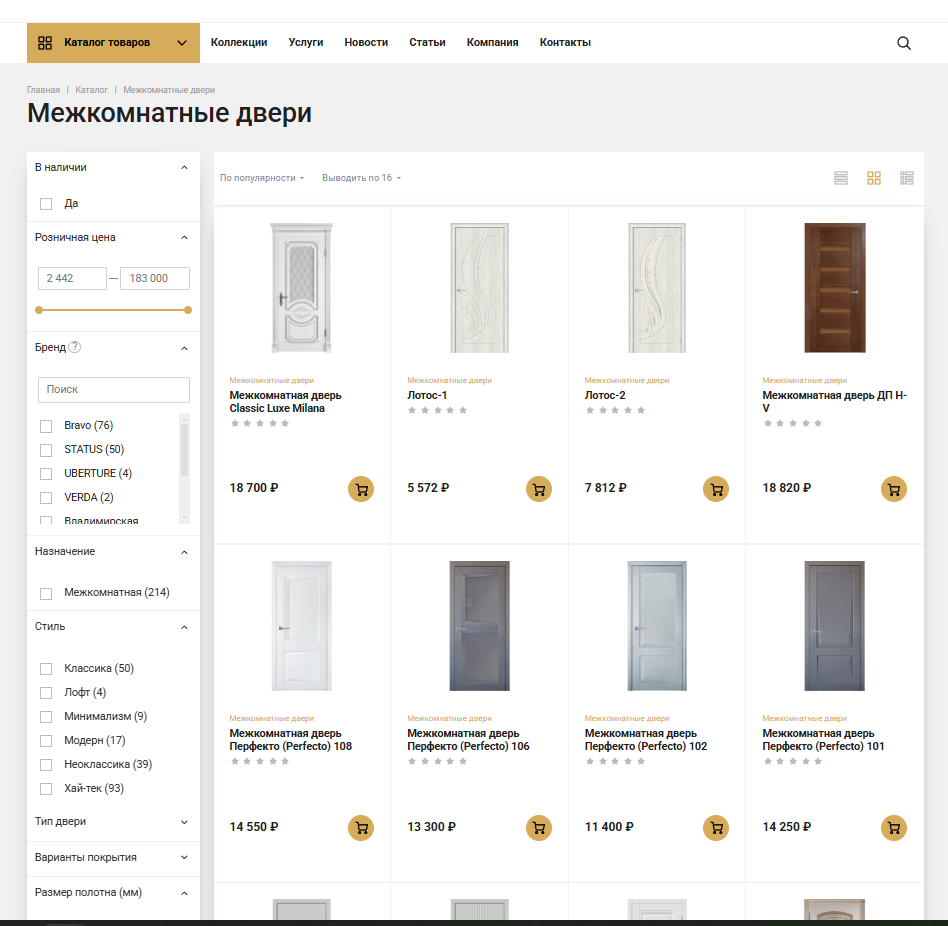
Task: Click the brand search input field
Action: click(x=113, y=389)
